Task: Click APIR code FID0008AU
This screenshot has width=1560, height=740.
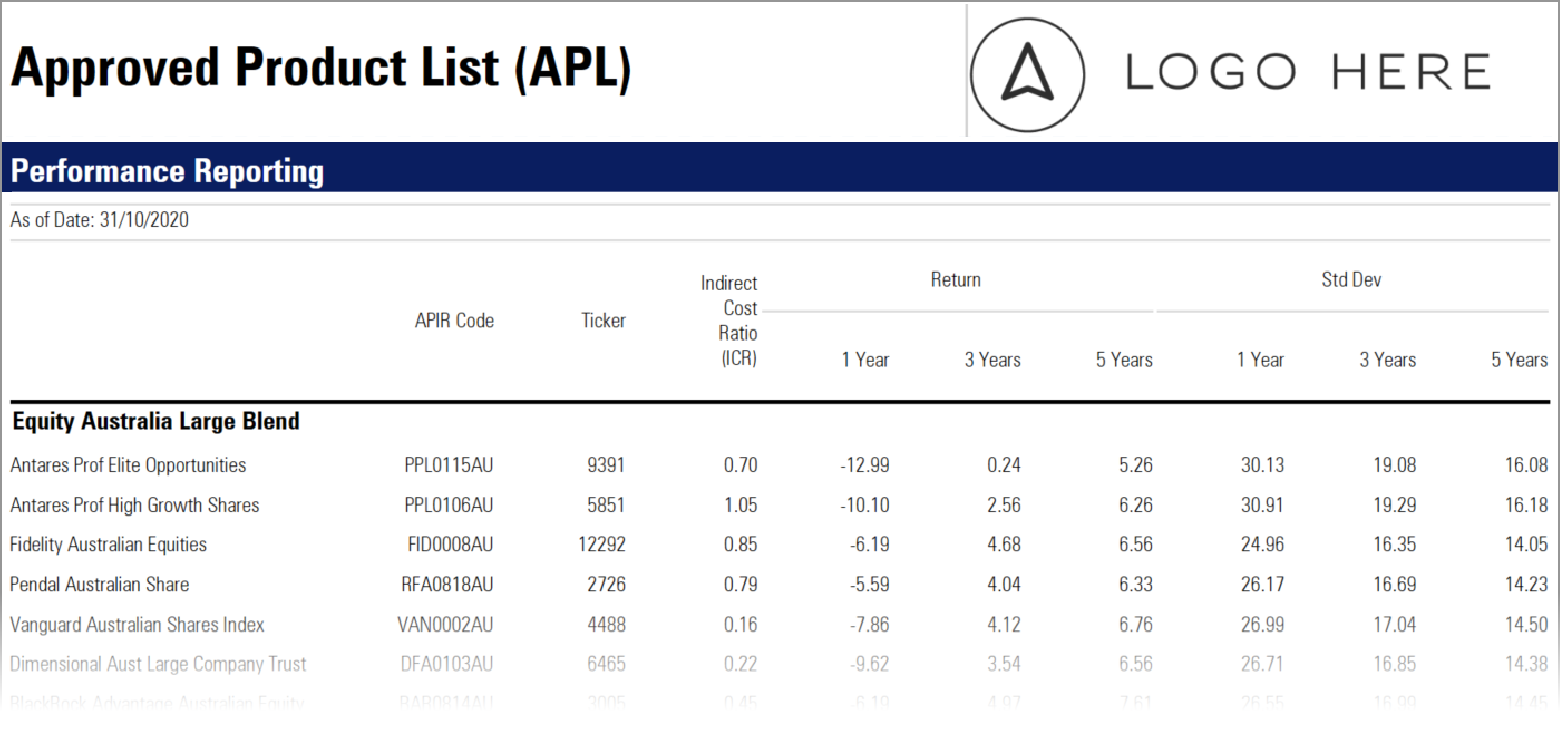Action: coord(450,545)
